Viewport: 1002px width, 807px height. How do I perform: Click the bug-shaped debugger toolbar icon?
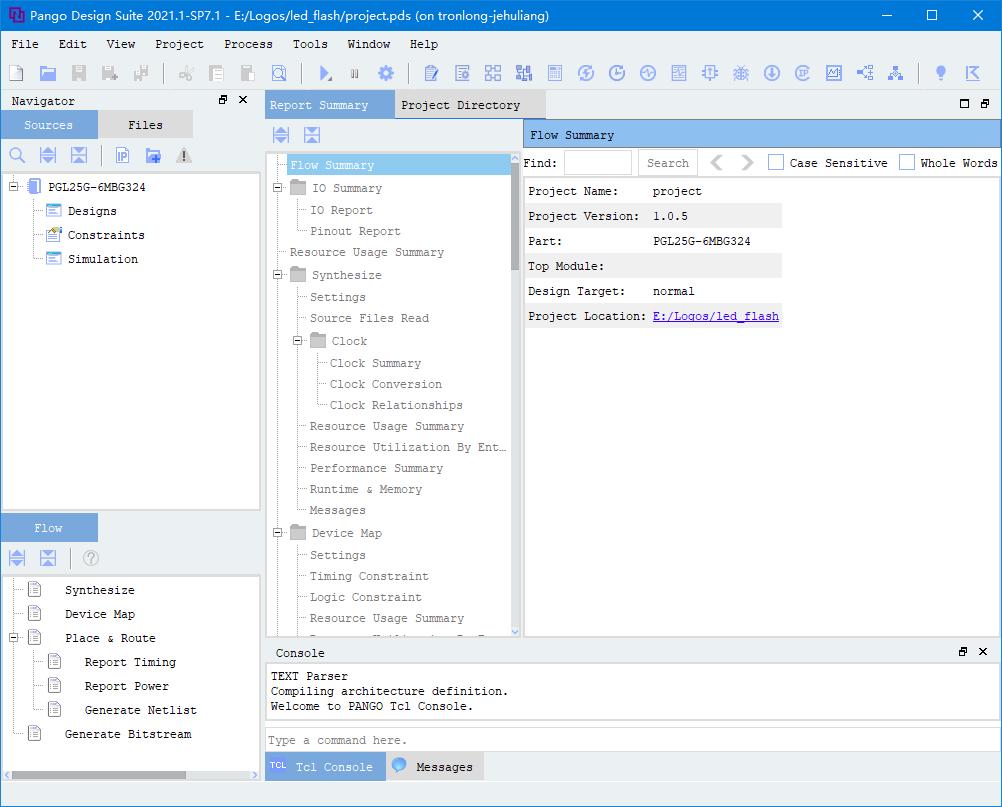click(741, 73)
